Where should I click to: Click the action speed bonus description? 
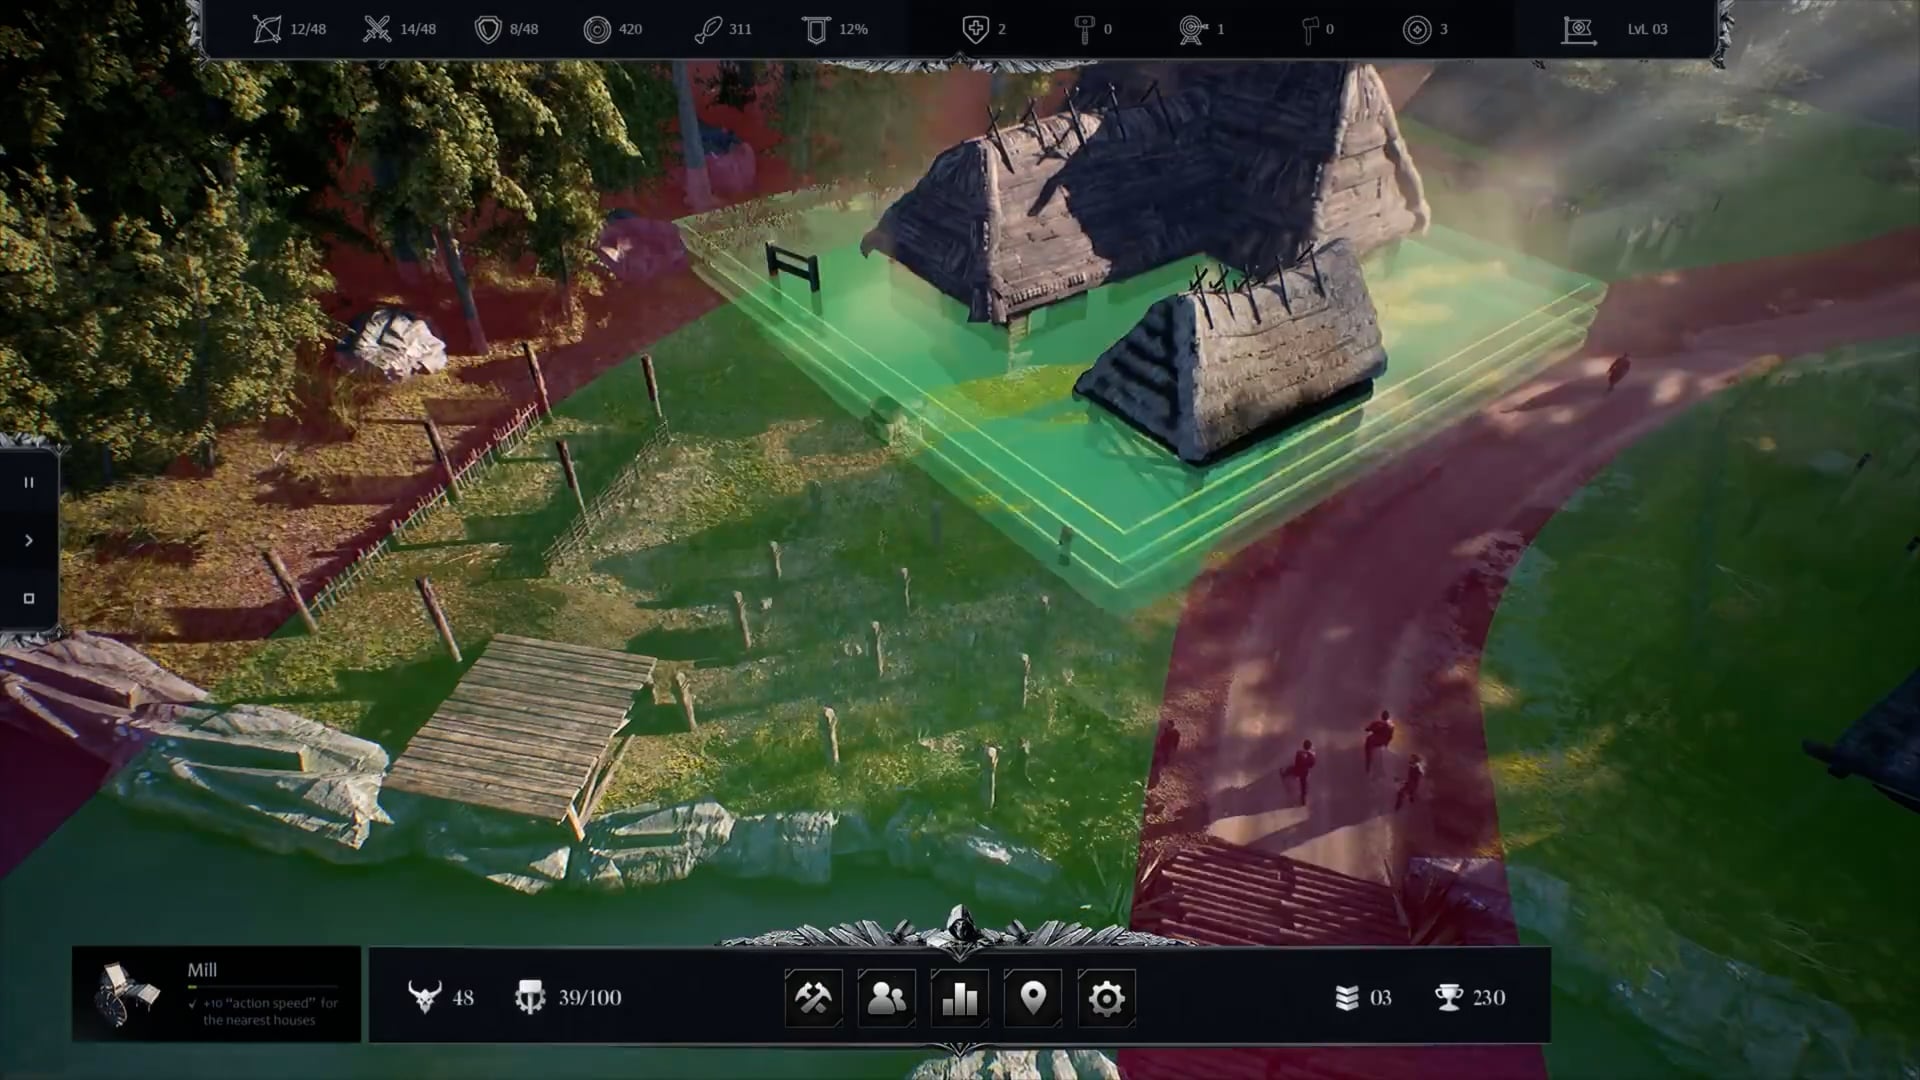(264, 1011)
